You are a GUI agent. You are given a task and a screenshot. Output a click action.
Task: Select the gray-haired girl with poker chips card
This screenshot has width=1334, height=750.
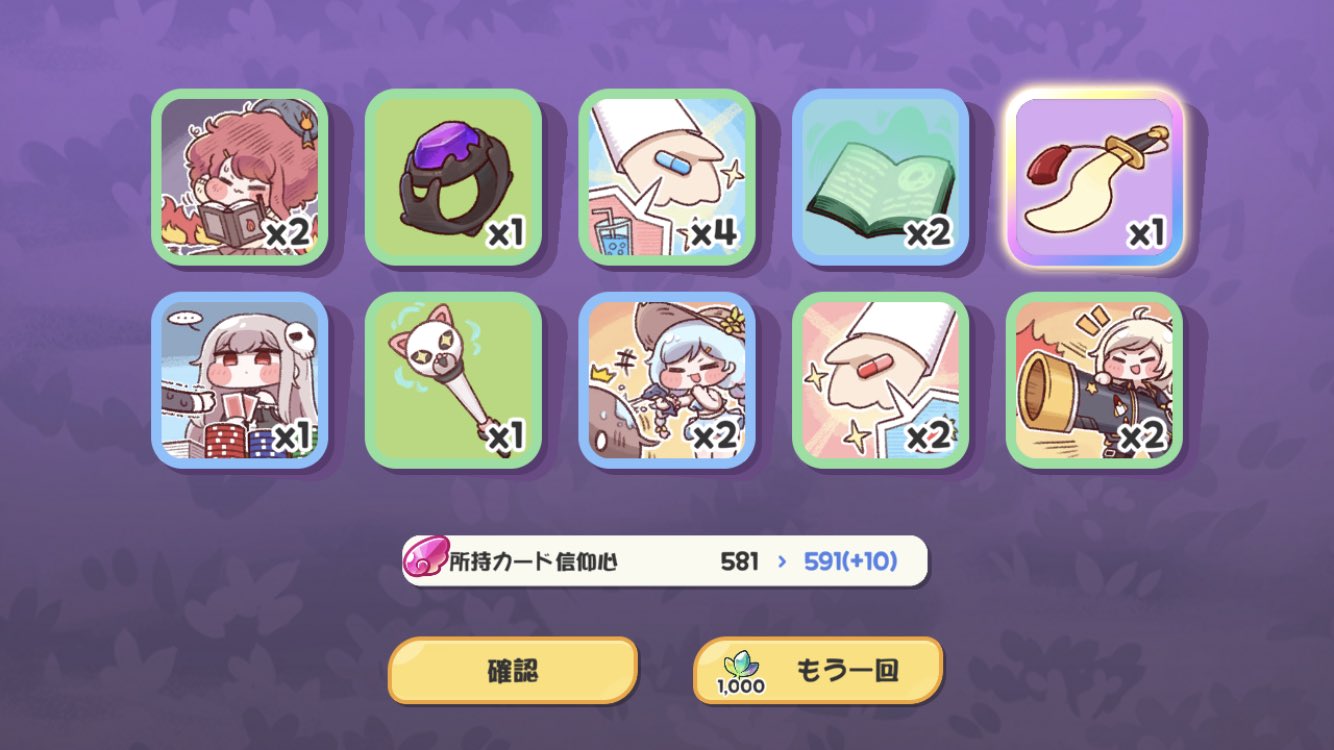240,380
